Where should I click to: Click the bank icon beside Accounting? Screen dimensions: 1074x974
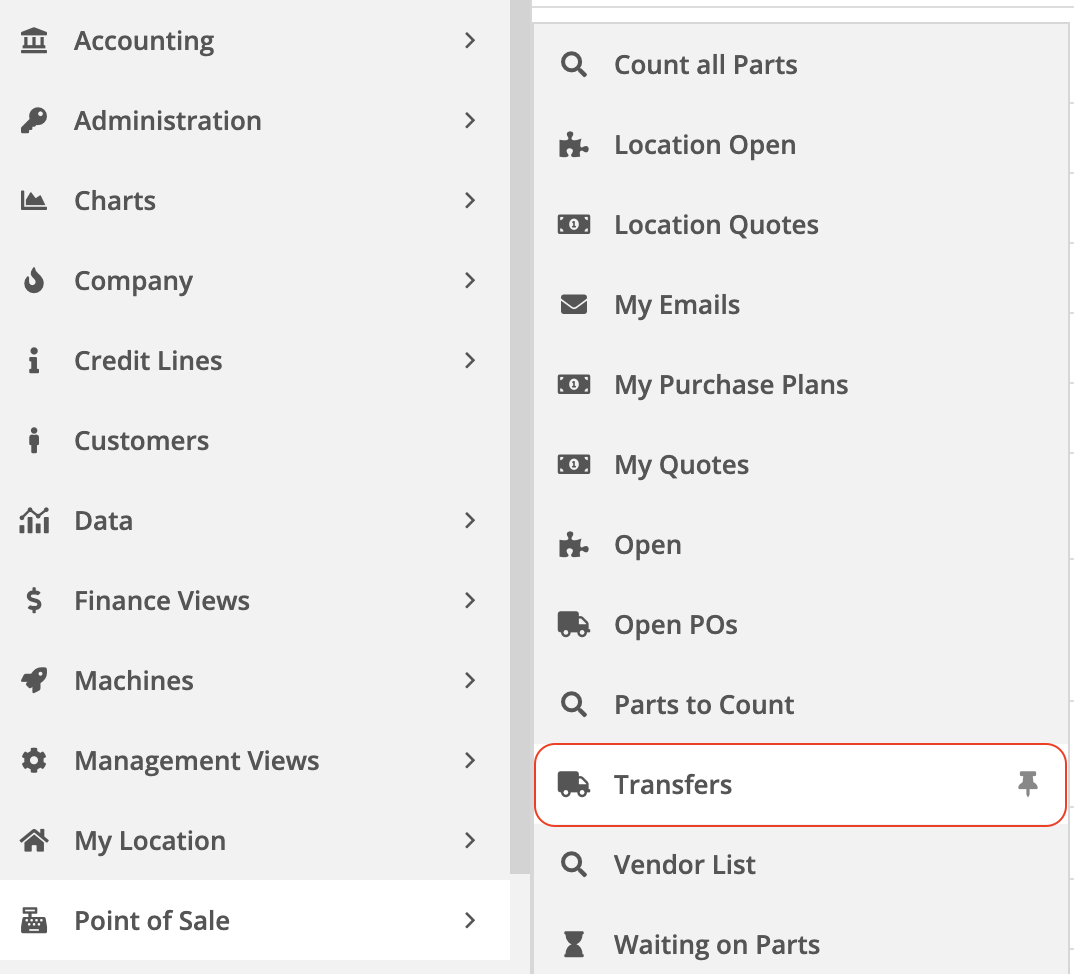[x=34, y=41]
